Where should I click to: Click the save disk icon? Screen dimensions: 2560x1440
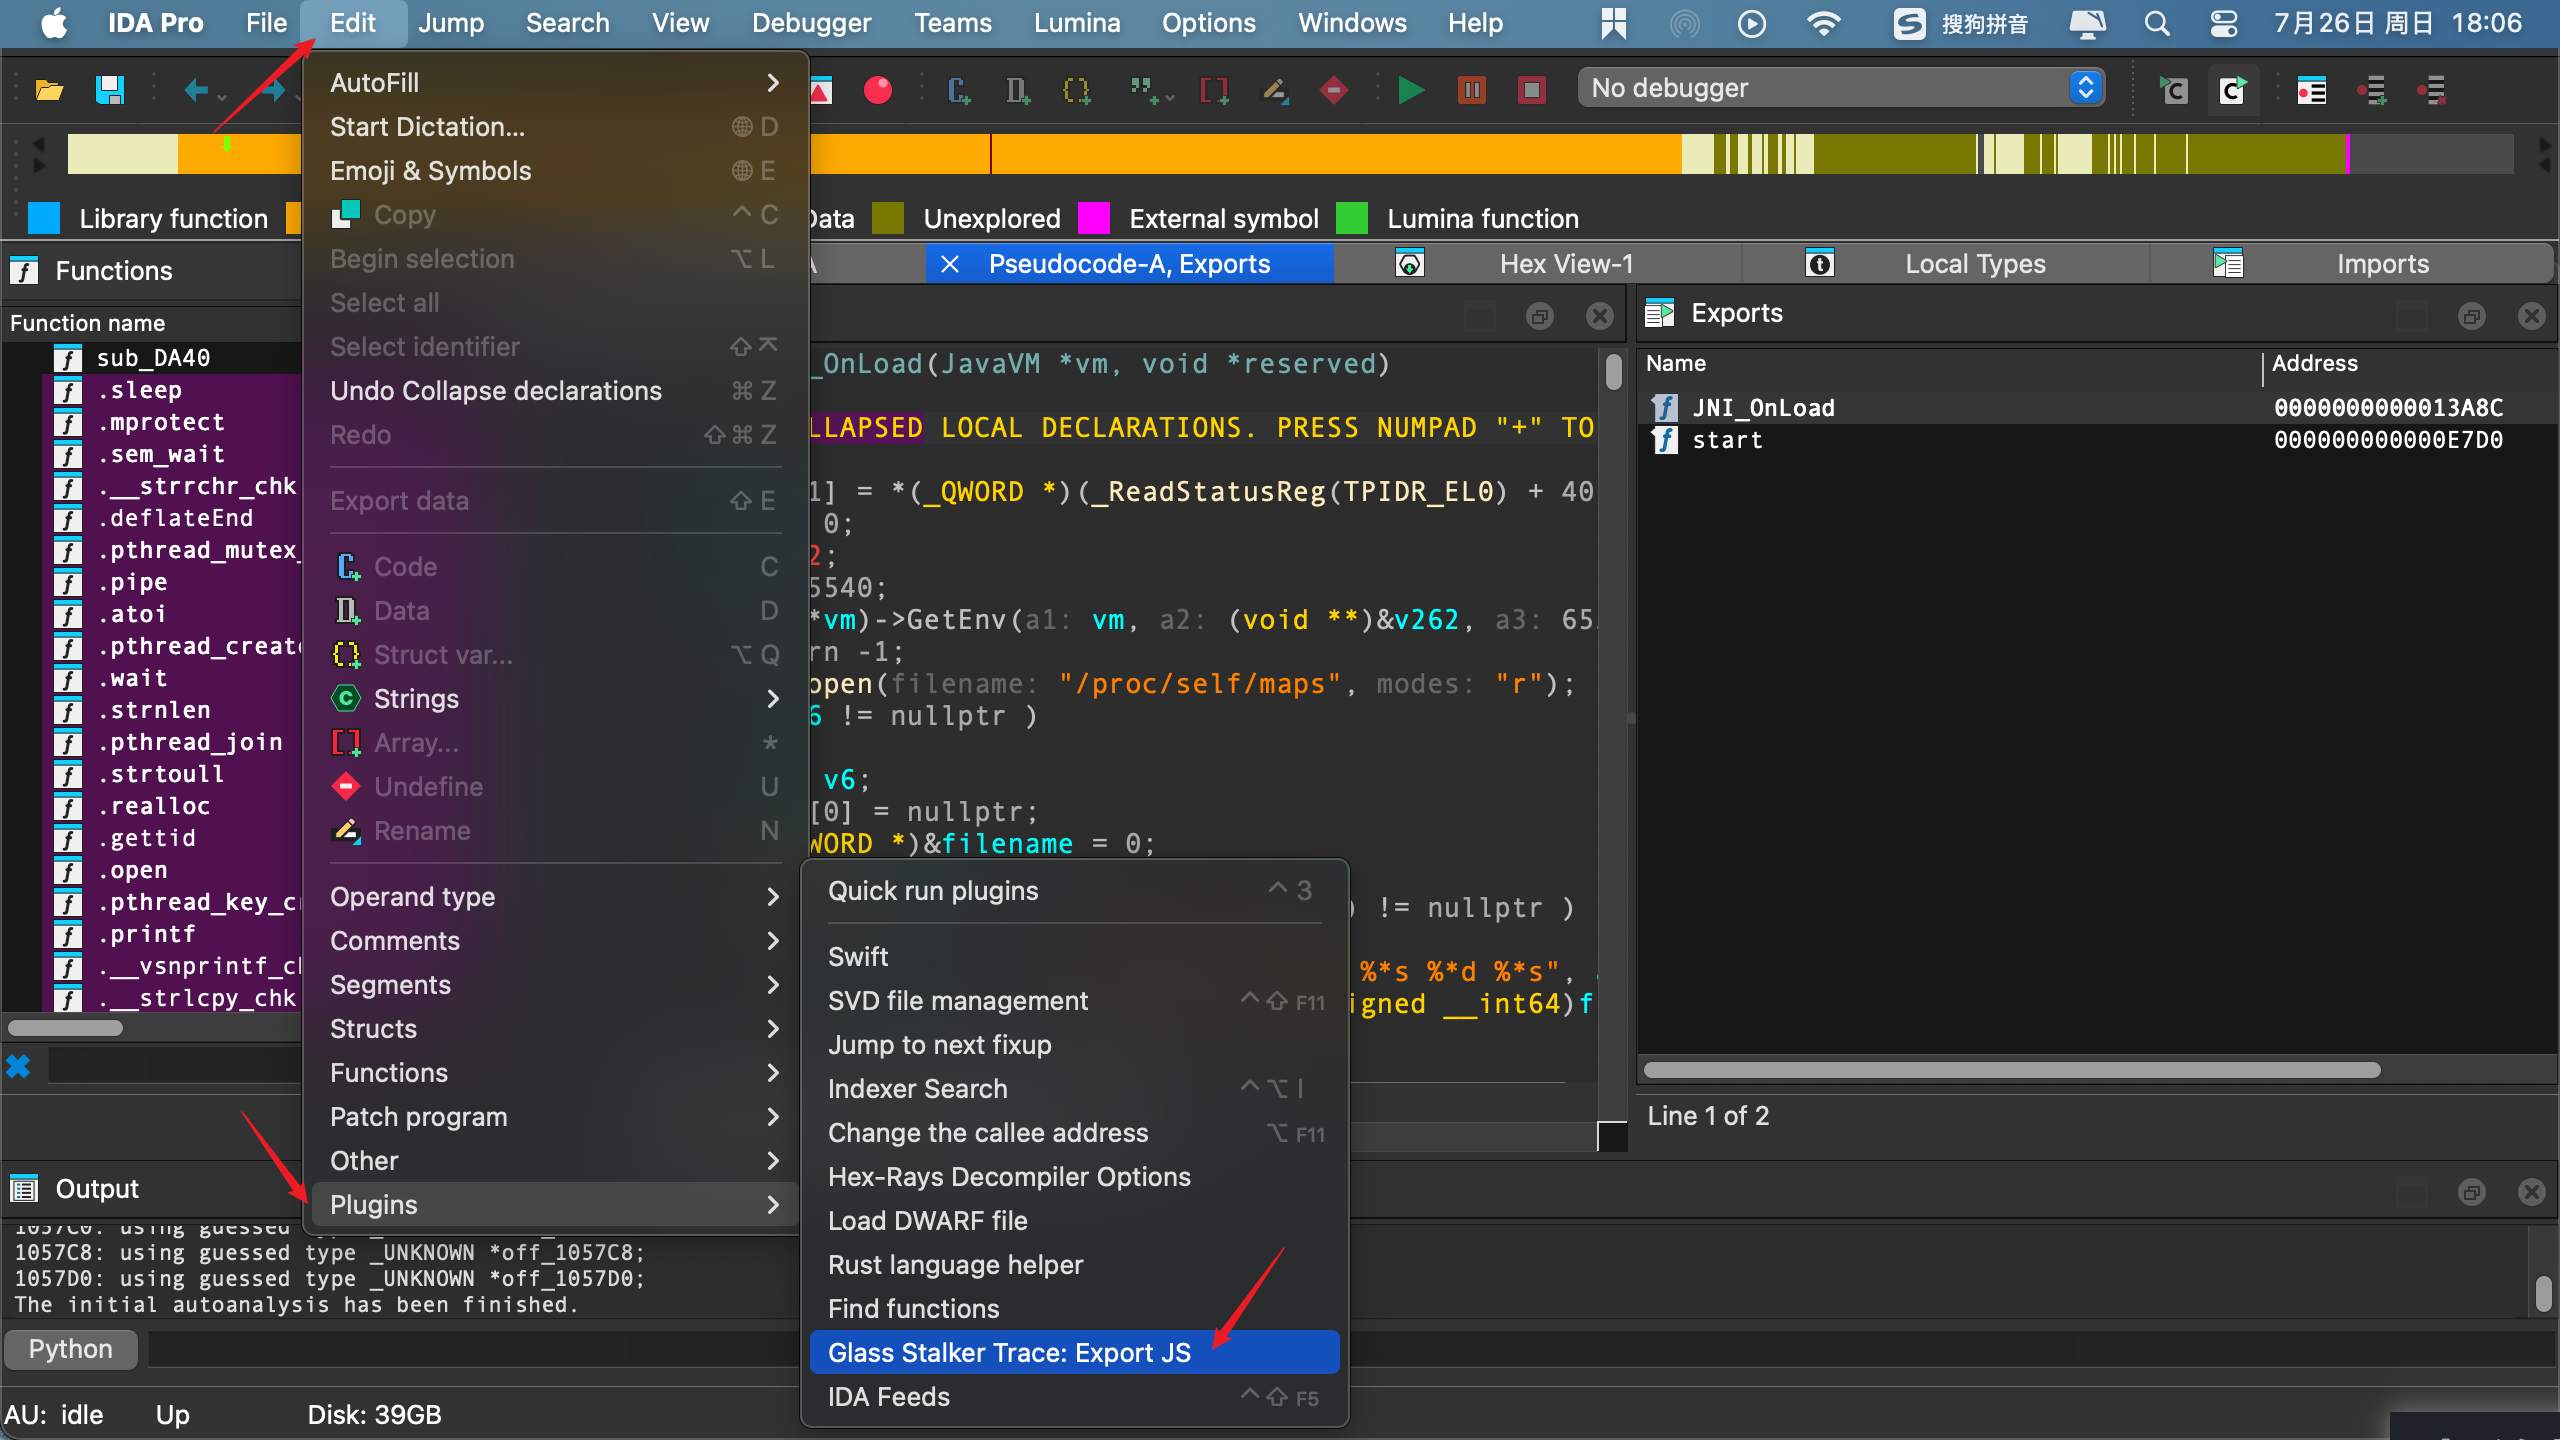pyautogui.click(x=109, y=90)
